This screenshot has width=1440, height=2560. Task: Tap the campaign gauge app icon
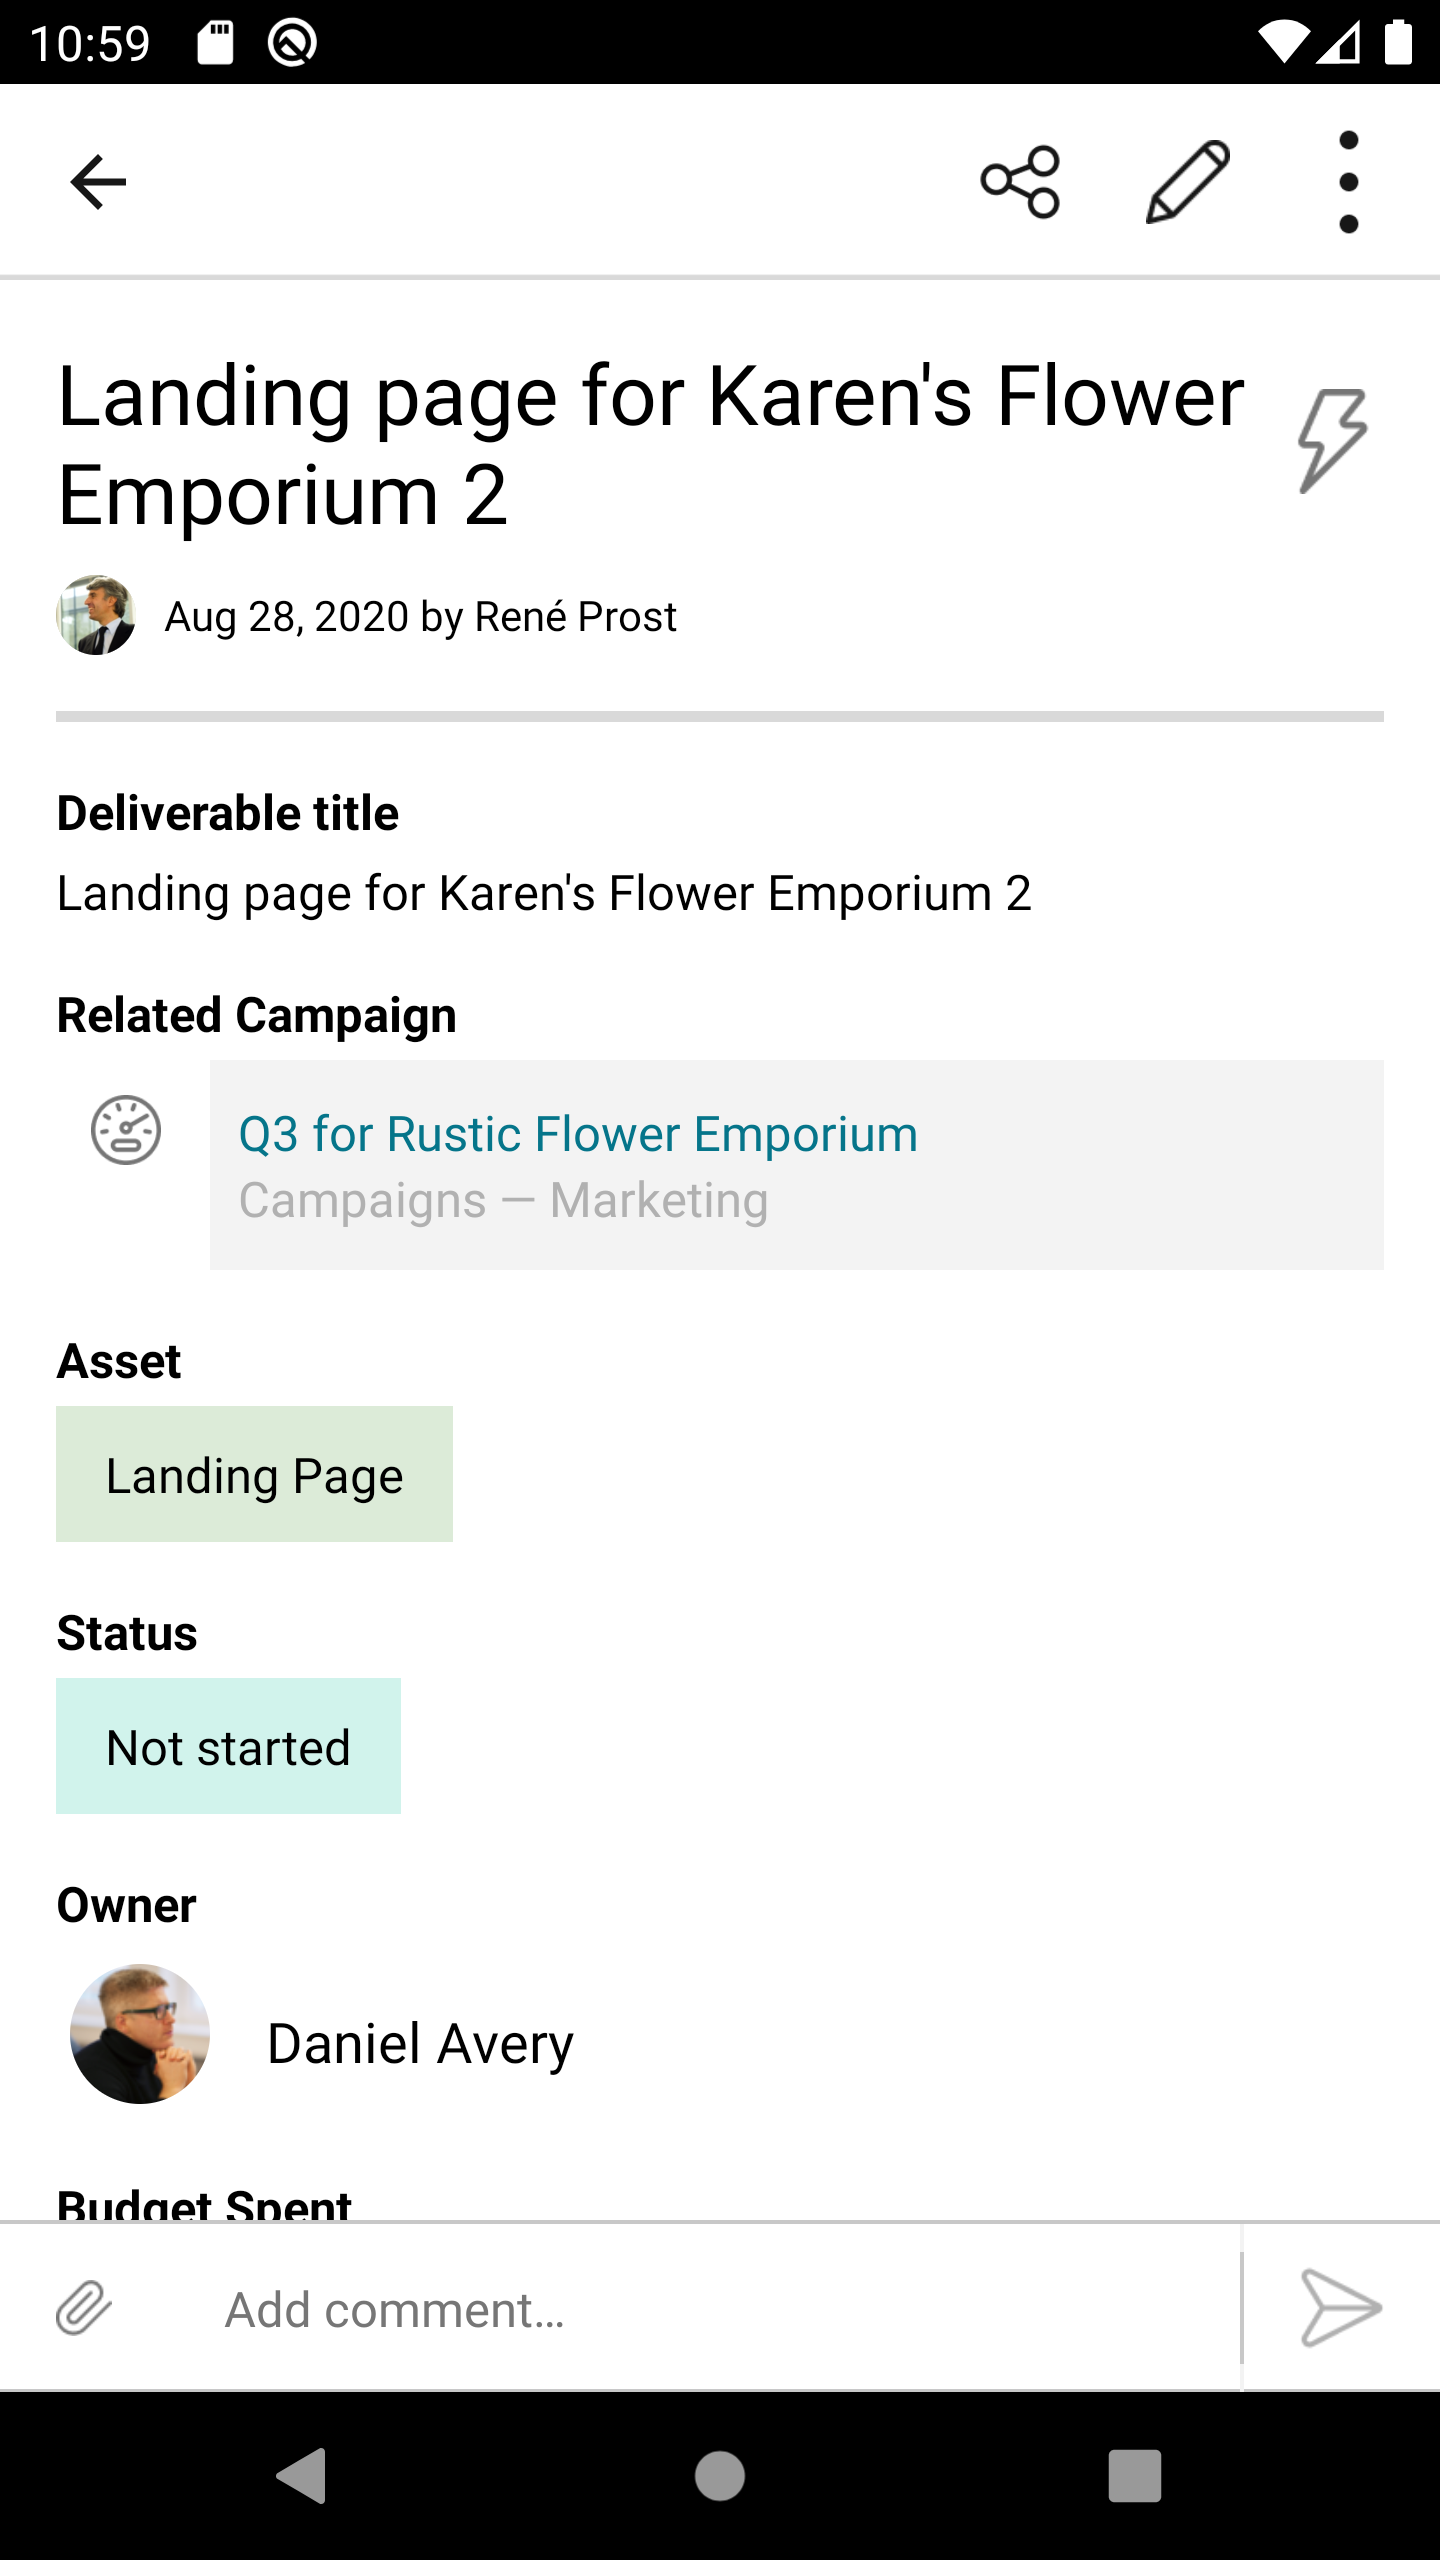point(126,1130)
